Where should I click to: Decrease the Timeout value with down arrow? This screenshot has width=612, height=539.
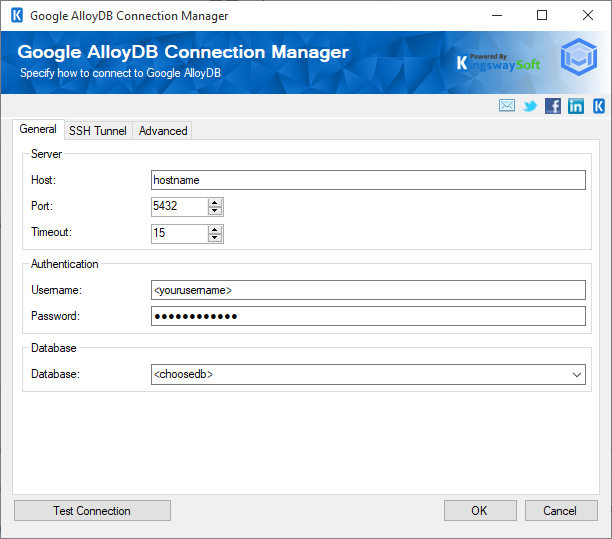coord(215,238)
